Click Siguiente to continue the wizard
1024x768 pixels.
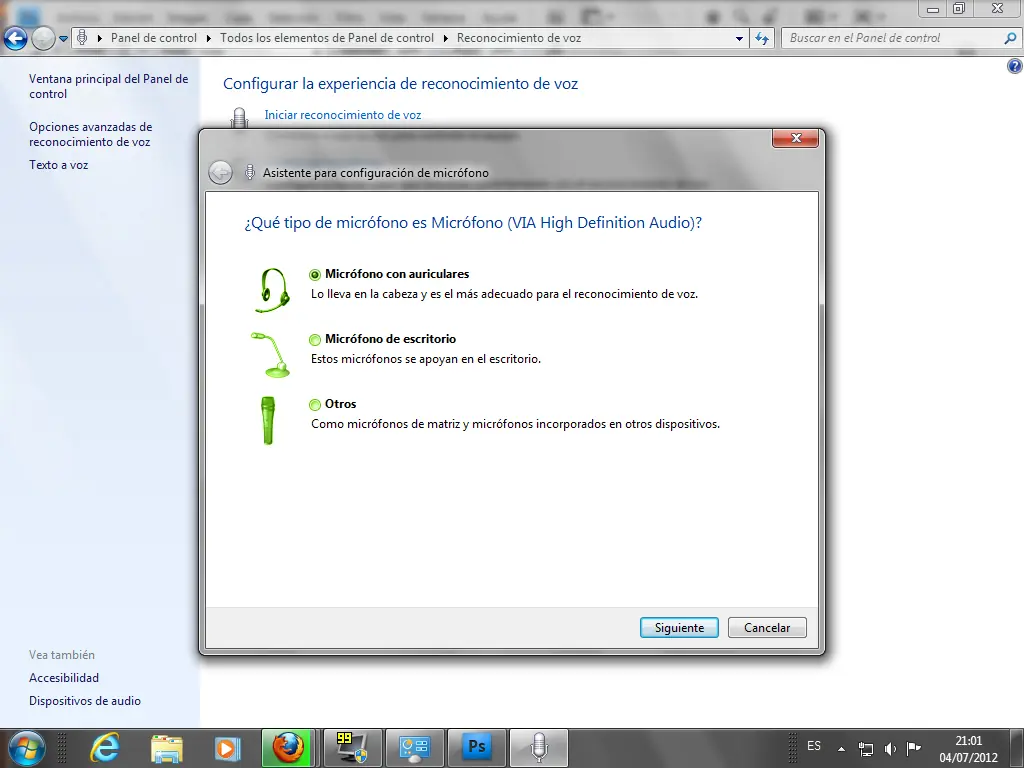[679, 628]
